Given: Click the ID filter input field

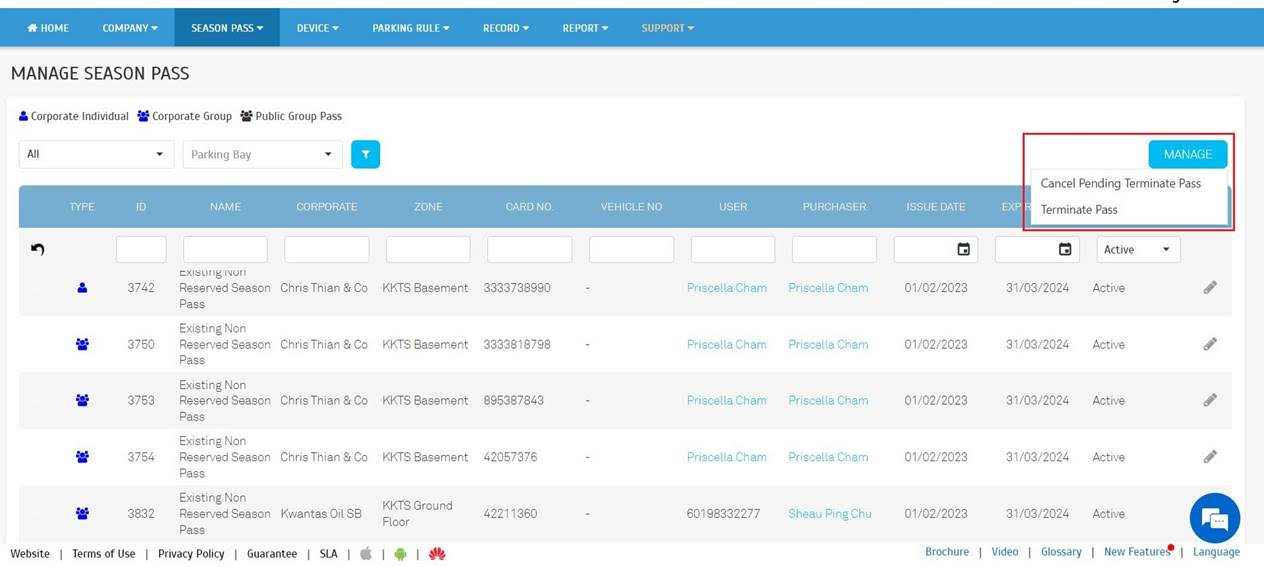Looking at the screenshot, I should click(x=141, y=249).
